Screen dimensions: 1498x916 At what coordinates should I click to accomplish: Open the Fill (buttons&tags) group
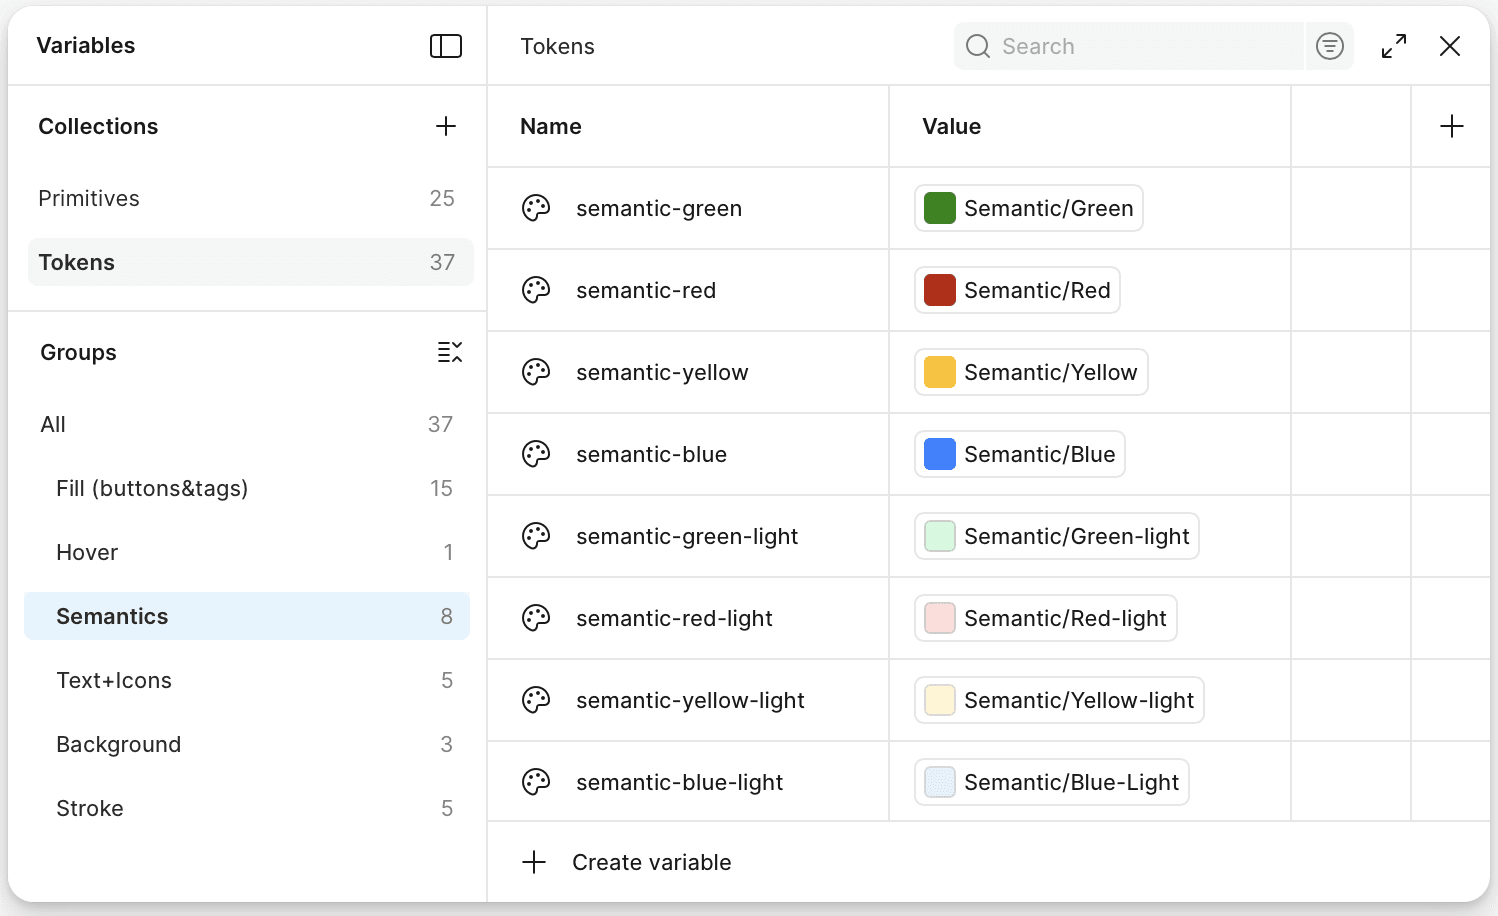click(x=152, y=488)
